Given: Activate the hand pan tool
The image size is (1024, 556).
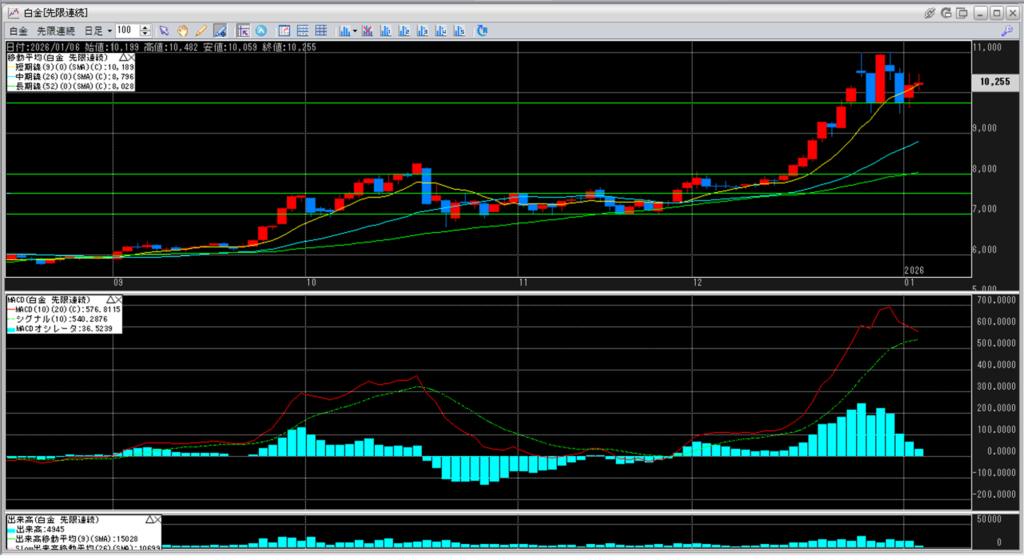Looking at the screenshot, I should (x=183, y=31).
